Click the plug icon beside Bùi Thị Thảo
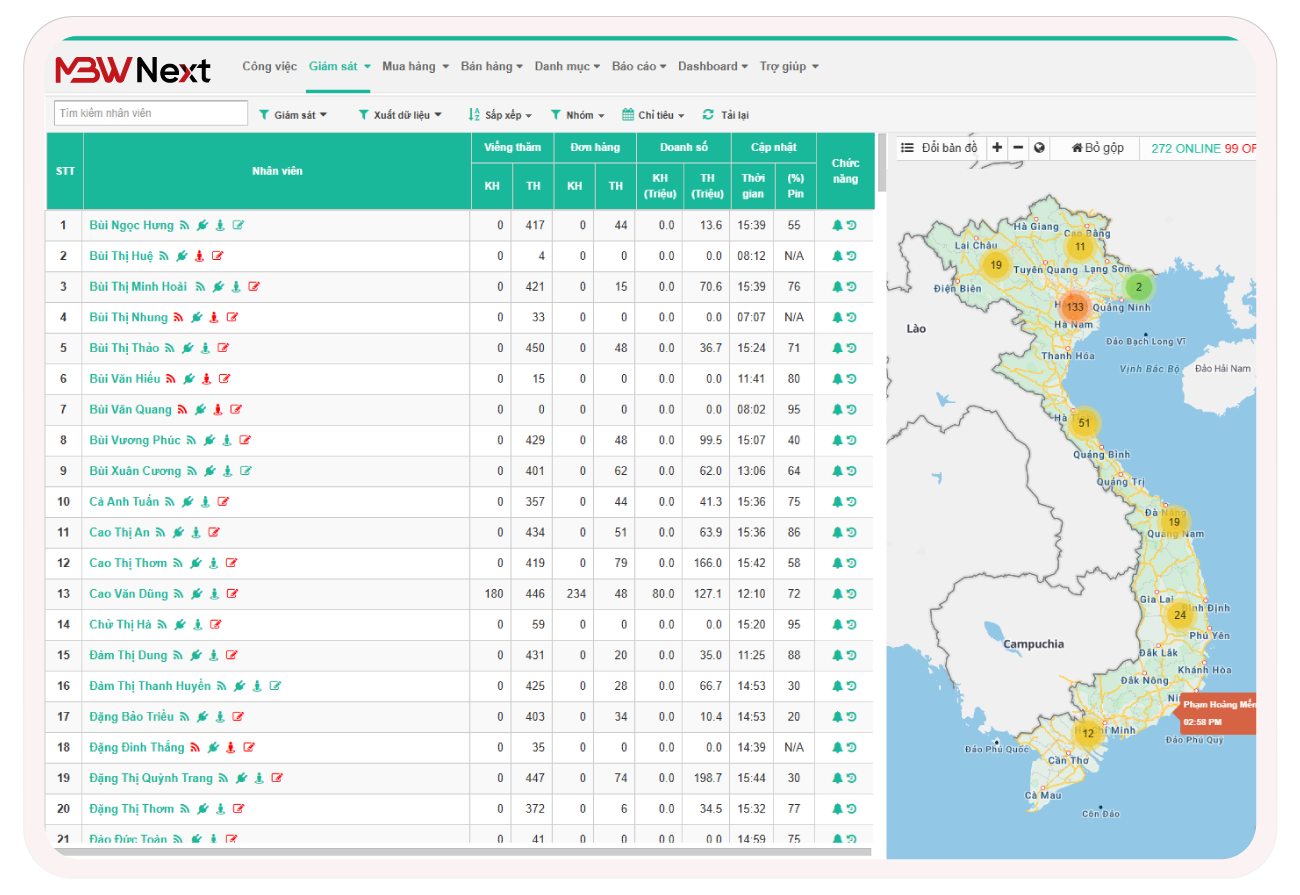This screenshot has height=895, width=1300. pyautogui.click(x=187, y=348)
